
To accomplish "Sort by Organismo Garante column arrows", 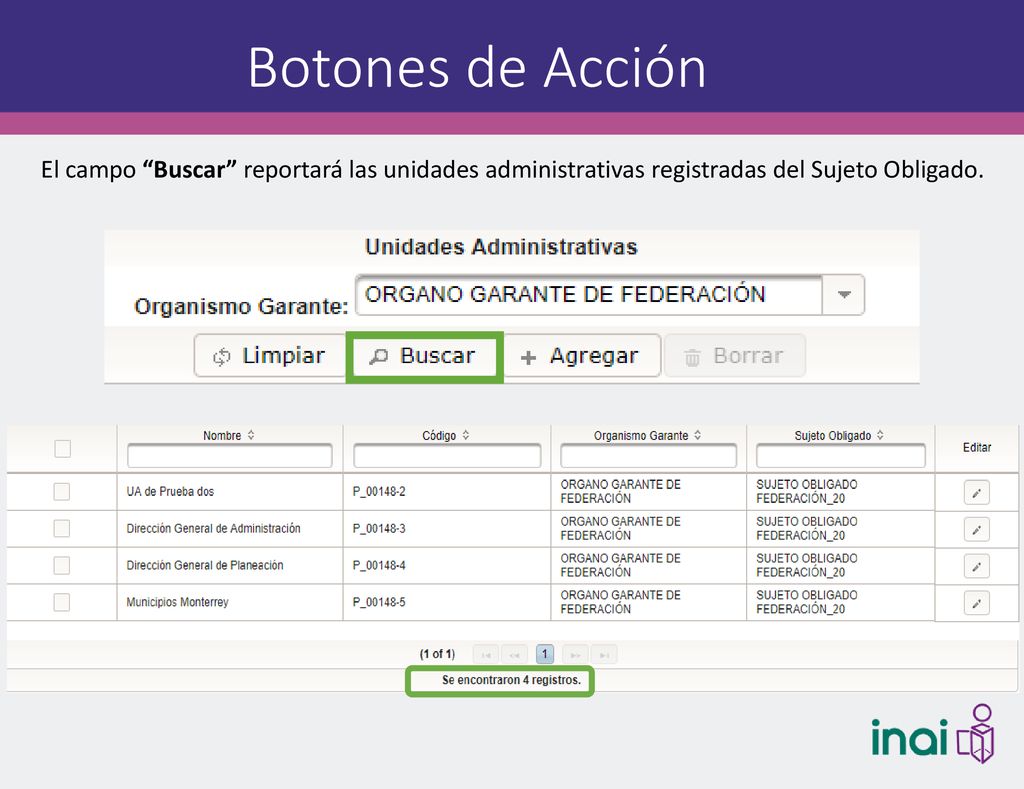I will coord(697,435).
